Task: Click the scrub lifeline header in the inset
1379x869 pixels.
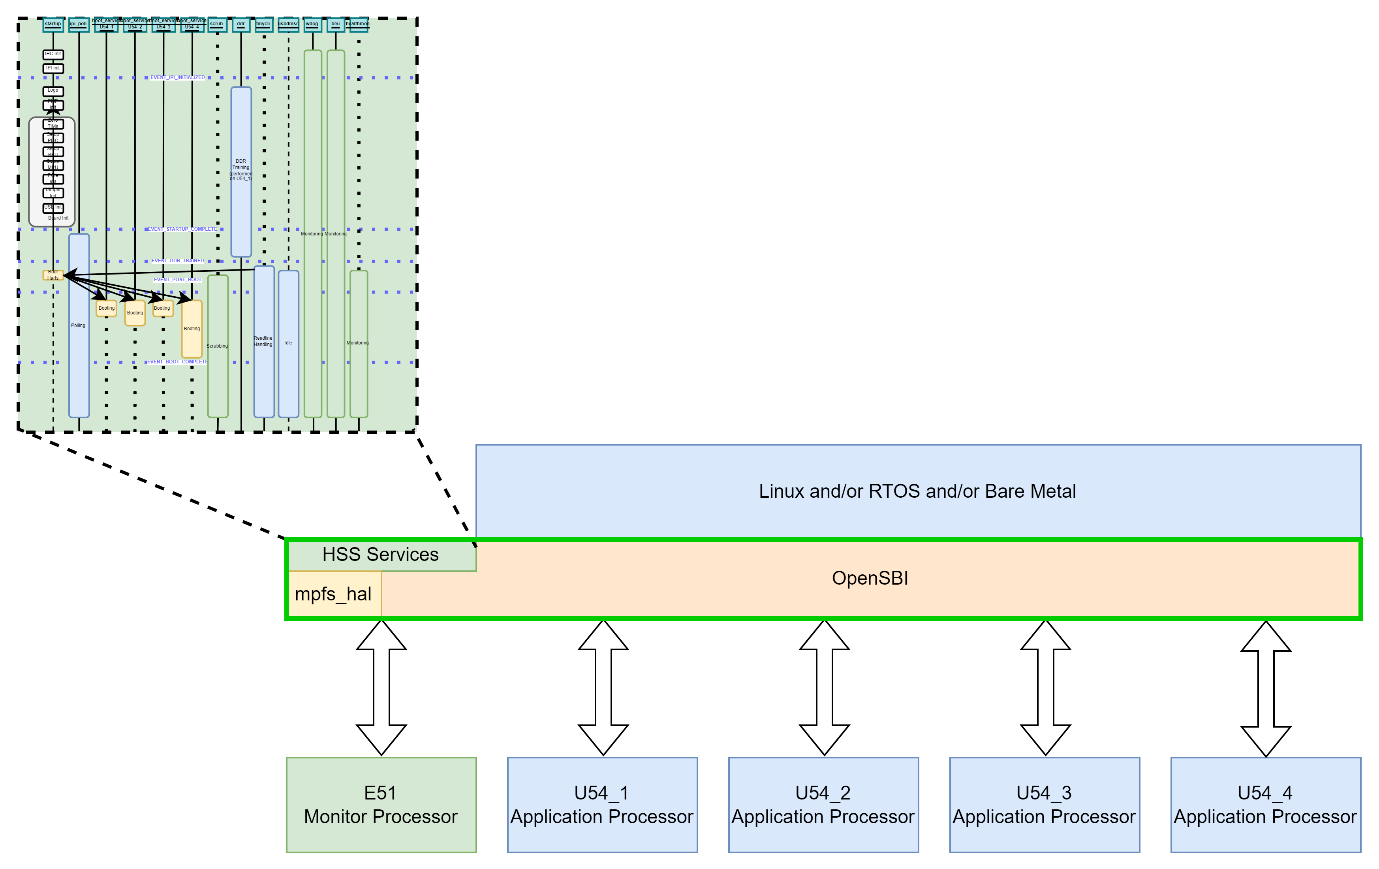Action: pyautogui.click(x=216, y=25)
